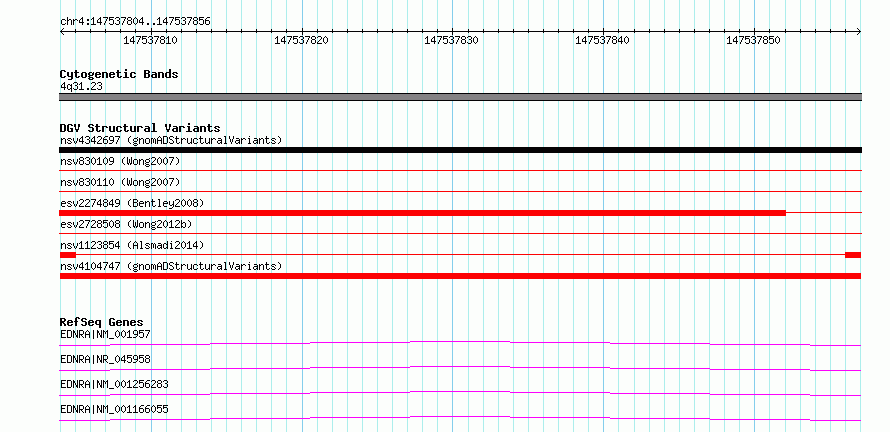The image size is (890, 432).
Task: Open the nsv830110 (Wong2007) variant label
Action: click(120, 182)
